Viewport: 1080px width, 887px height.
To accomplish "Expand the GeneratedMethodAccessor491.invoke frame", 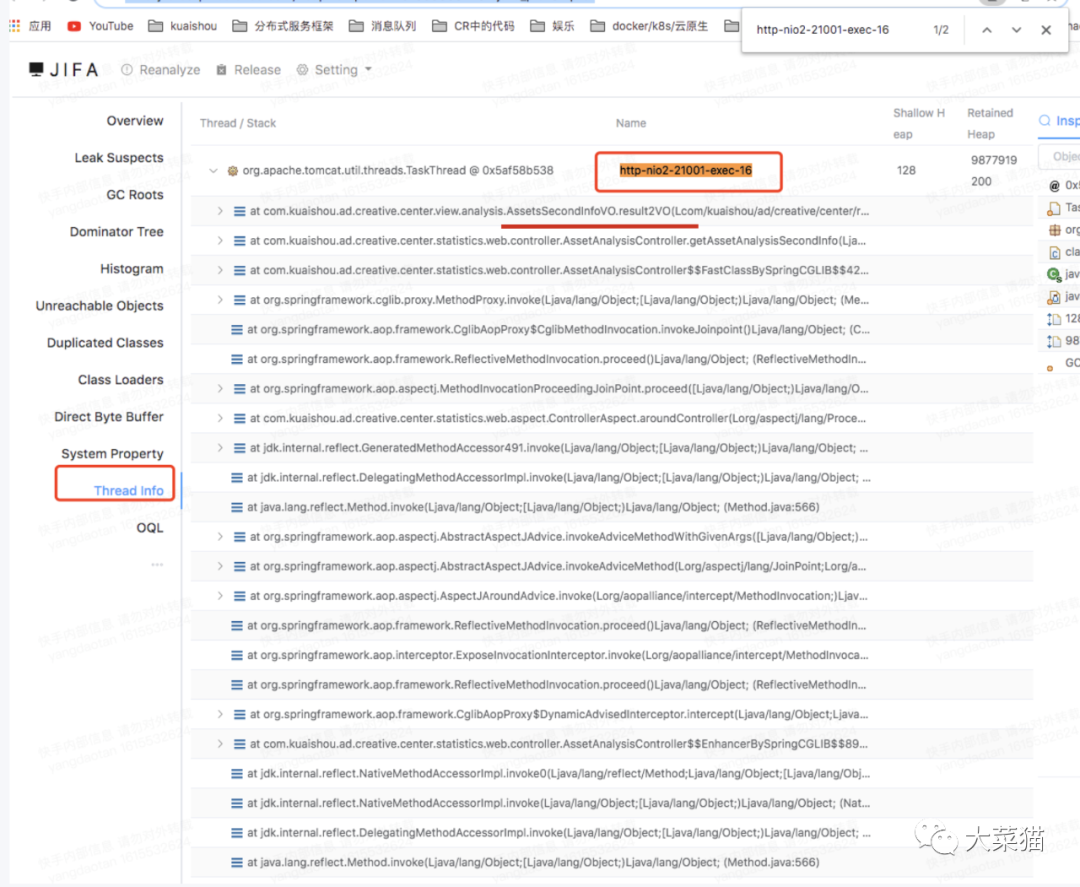I will coord(220,448).
